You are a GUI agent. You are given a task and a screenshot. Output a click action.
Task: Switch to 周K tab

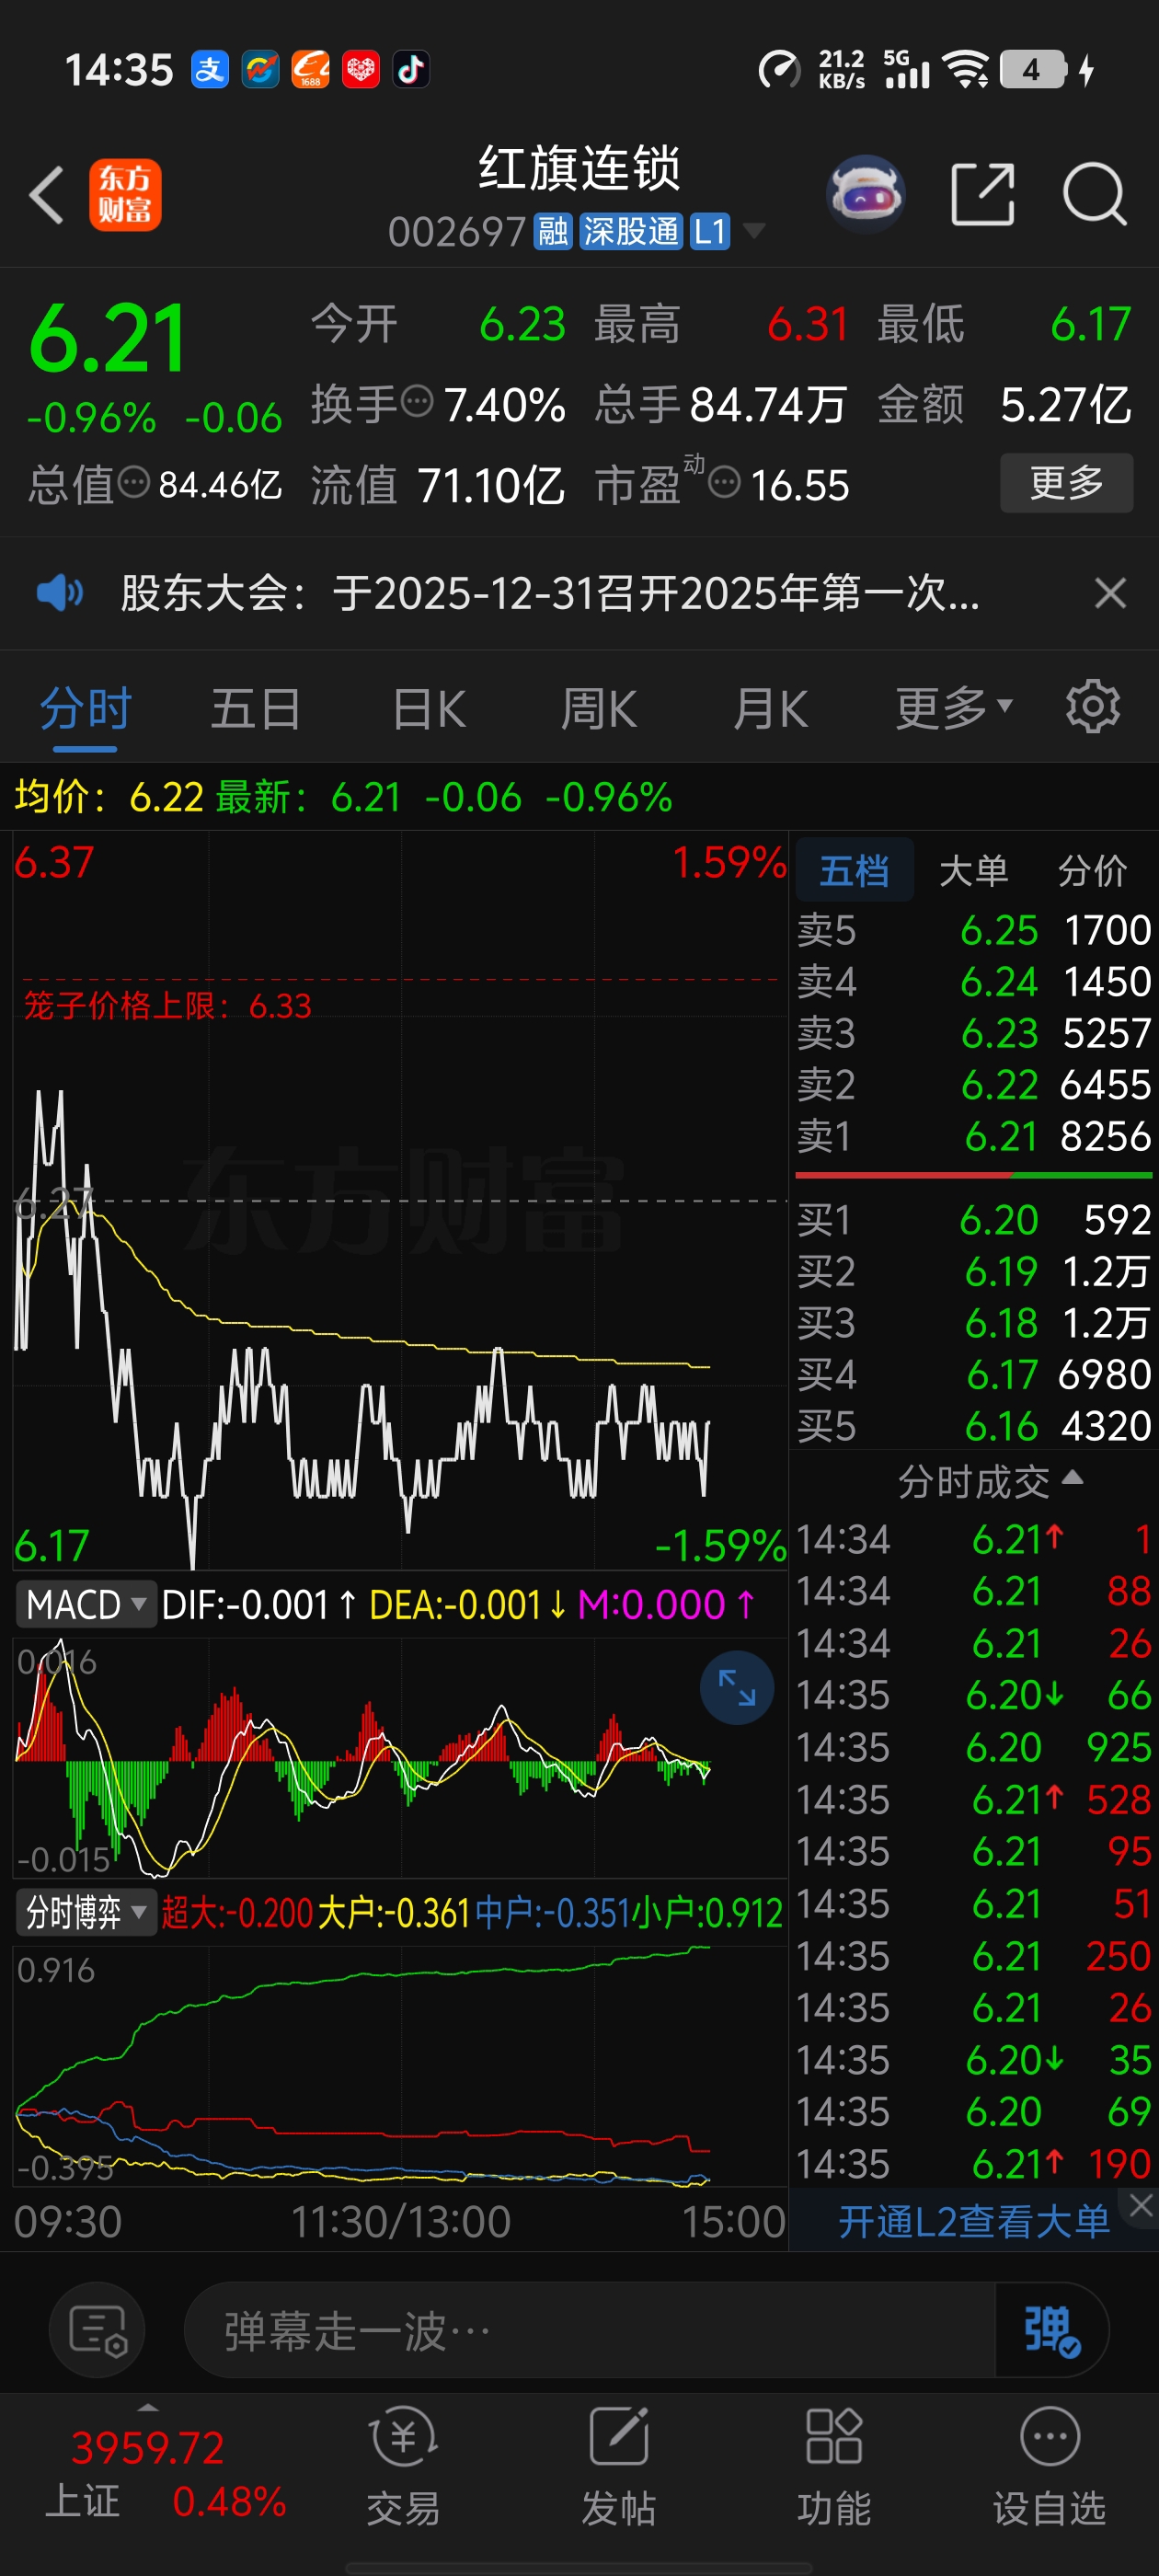(x=598, y=708)
